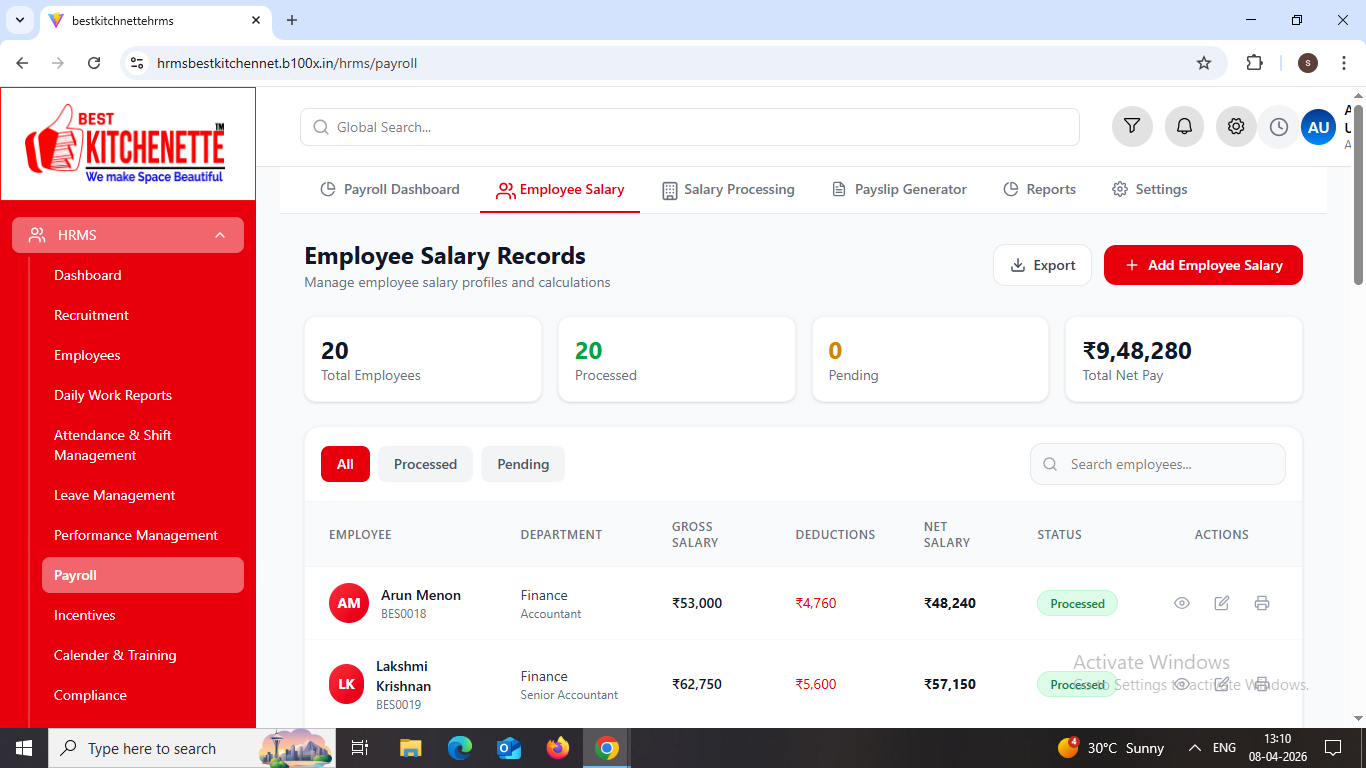Screen dimensions: 1366x768
Task: Open Firefox from the taskbar
Action: pyautogui.click(x=558, y=748)
